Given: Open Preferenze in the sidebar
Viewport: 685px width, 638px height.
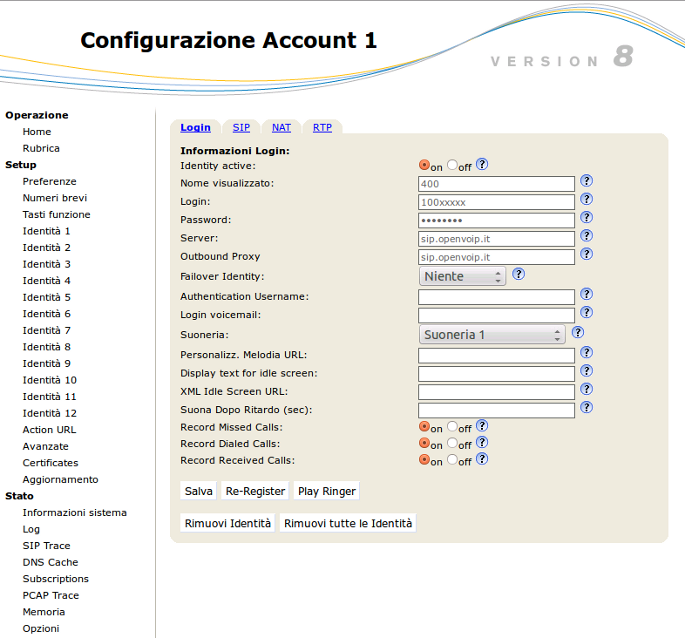Looking at the screenshot, I should pos(49,181).
